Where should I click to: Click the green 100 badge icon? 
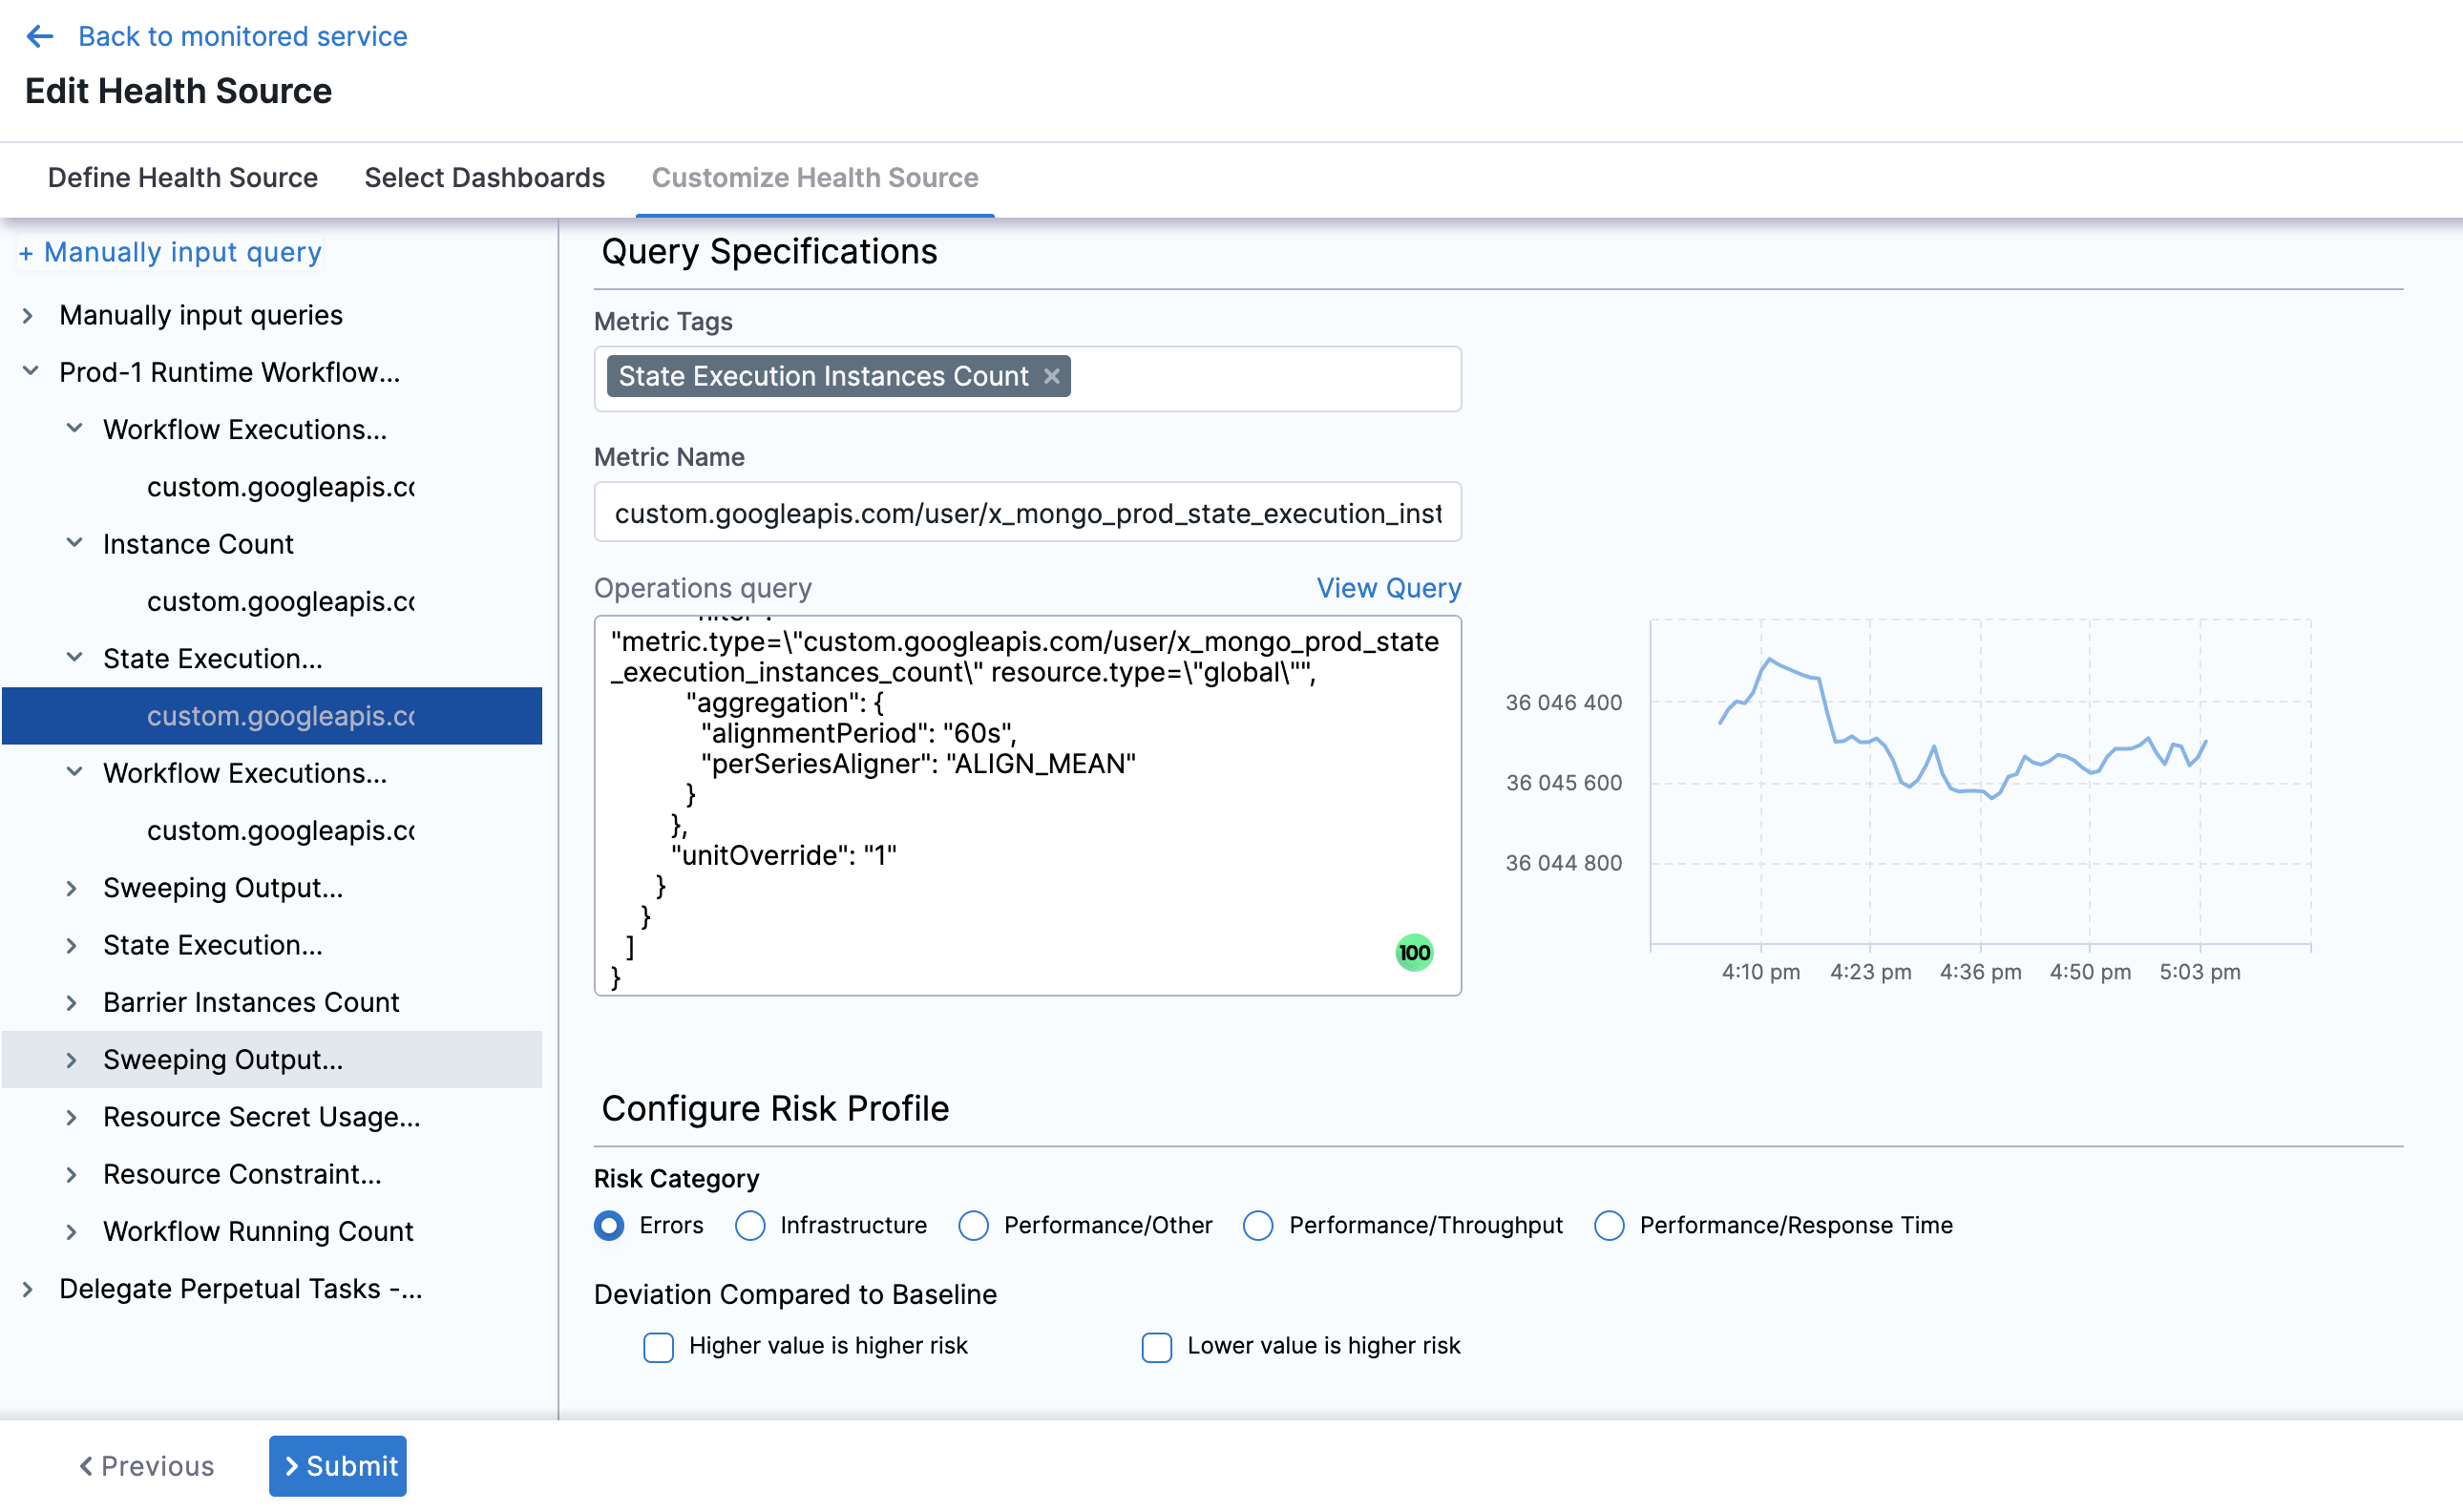[x=1413, y=952]
